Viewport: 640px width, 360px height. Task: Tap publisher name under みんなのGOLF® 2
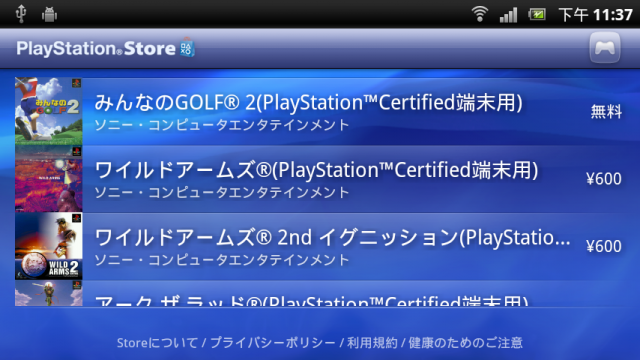[222, 125]
